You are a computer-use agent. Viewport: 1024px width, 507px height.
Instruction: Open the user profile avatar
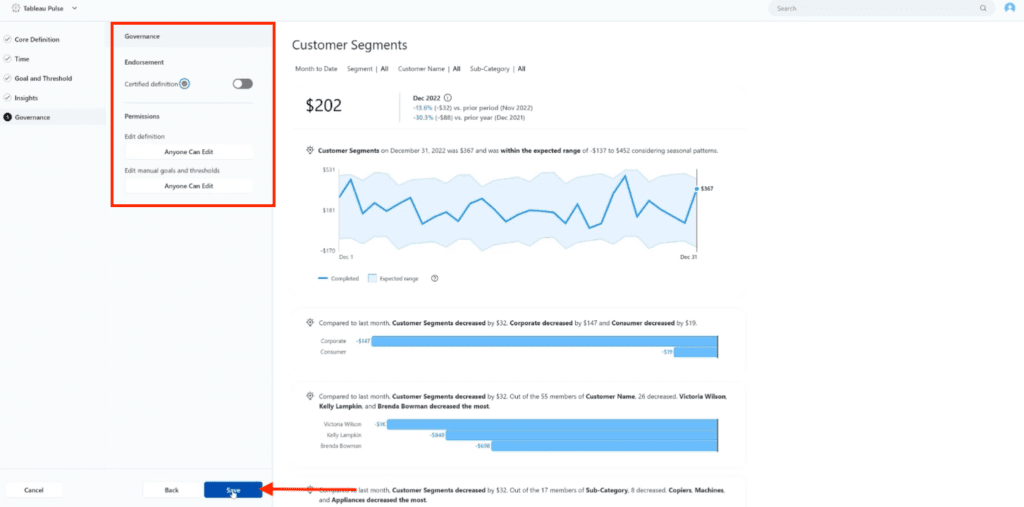1010,8
